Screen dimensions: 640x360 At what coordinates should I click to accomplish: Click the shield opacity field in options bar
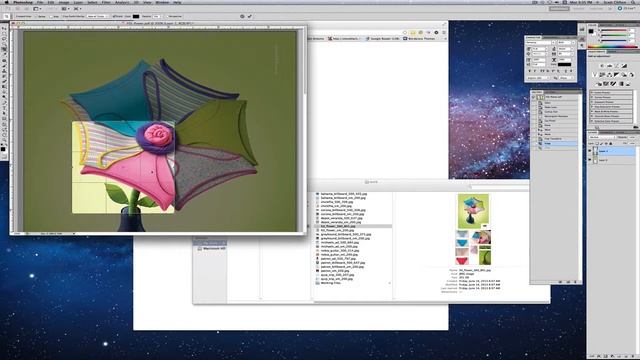coord(156,16)
